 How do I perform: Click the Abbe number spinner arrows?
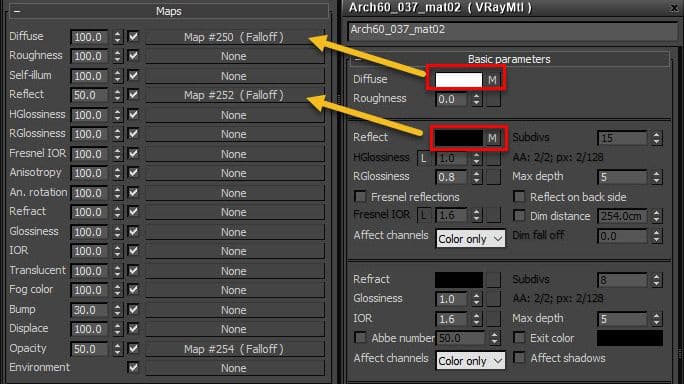pyautogui.click(x=494, y=338)
